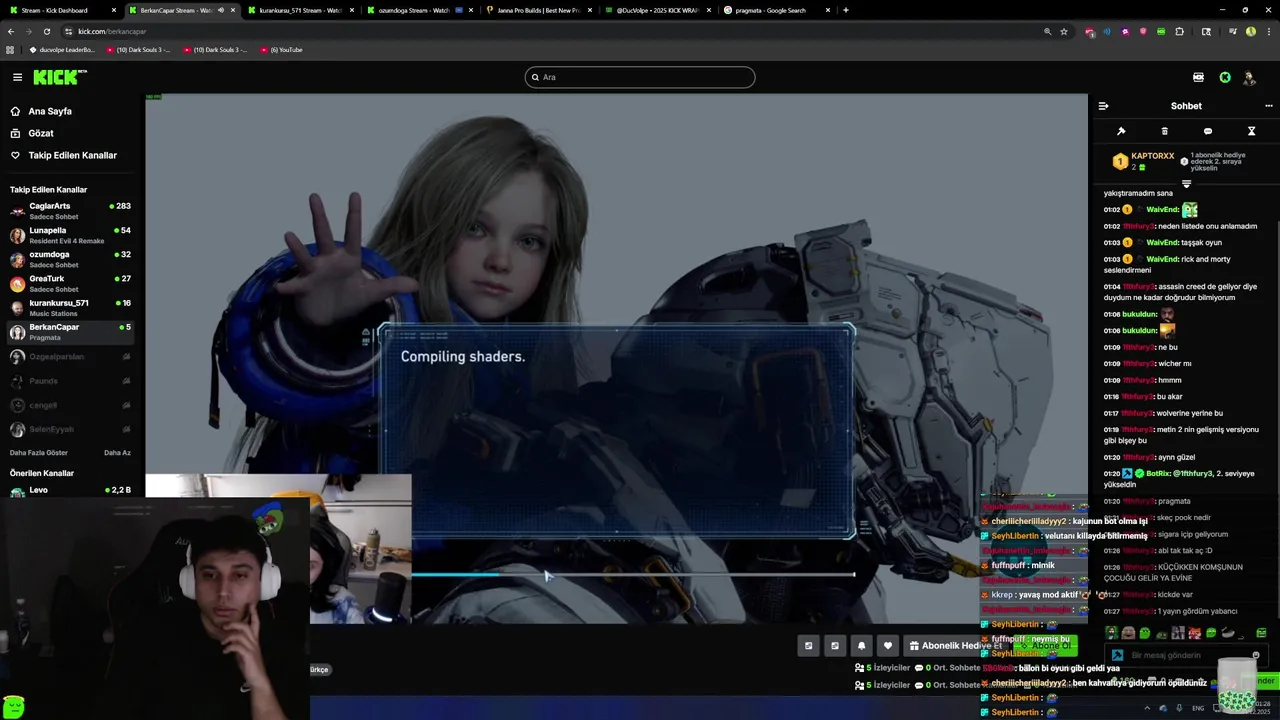Click the green Abone Ol button
The width and height of the screenshot is (1280, 720).
click(1045, 646)
